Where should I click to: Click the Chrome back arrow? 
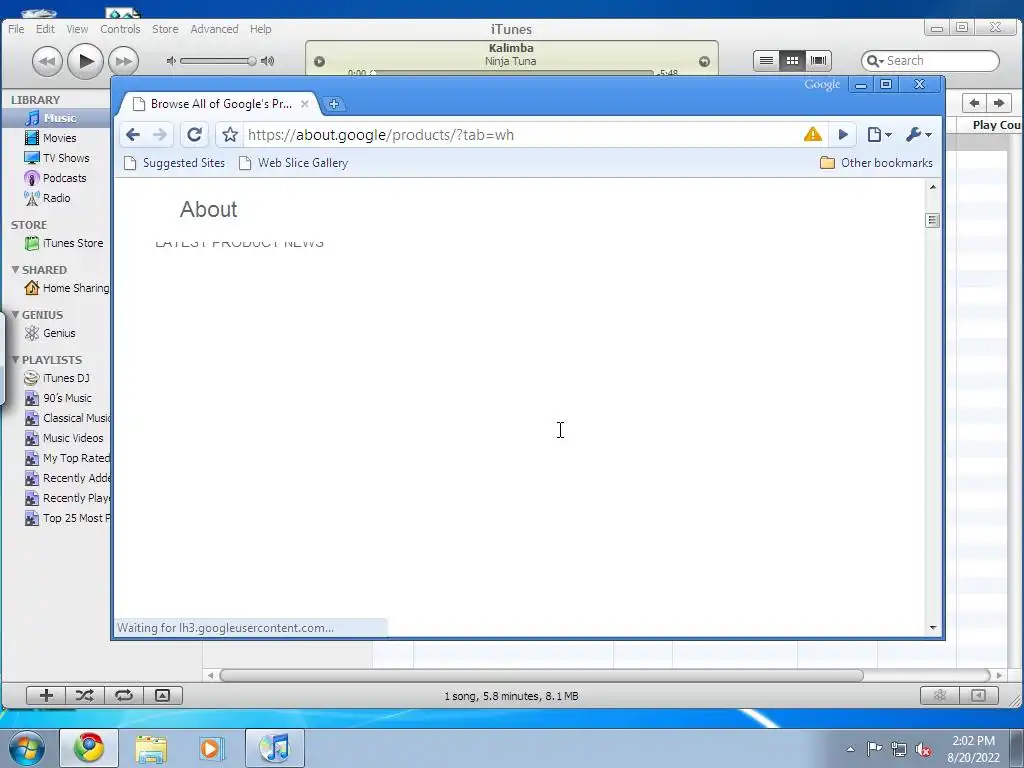[133, 135]
